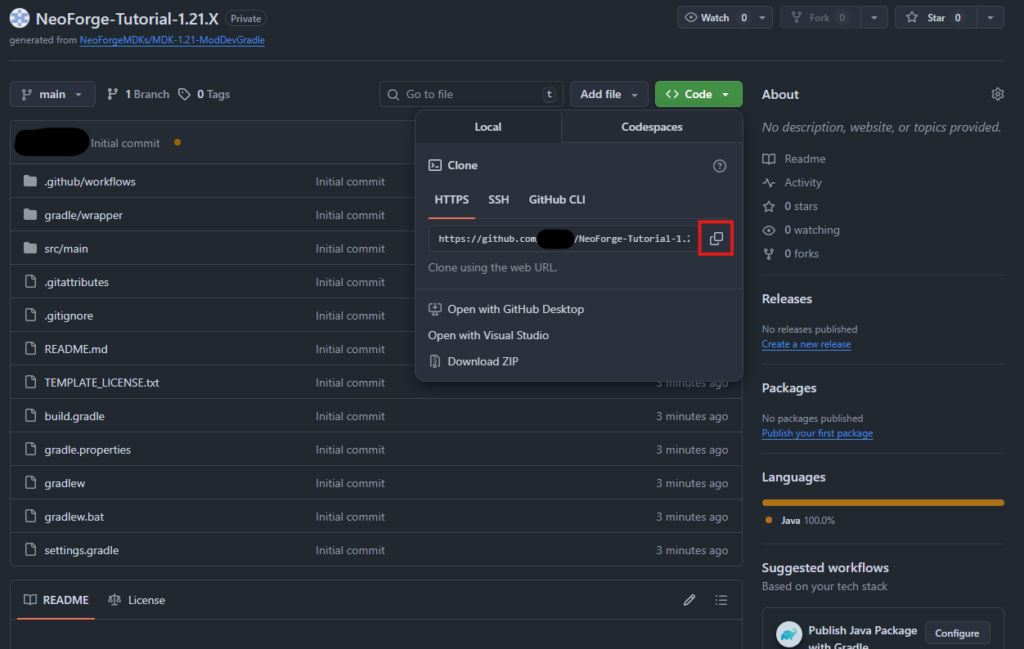
Task: Open the Star lists dropdown arrow
Action: tap(989, 18)
